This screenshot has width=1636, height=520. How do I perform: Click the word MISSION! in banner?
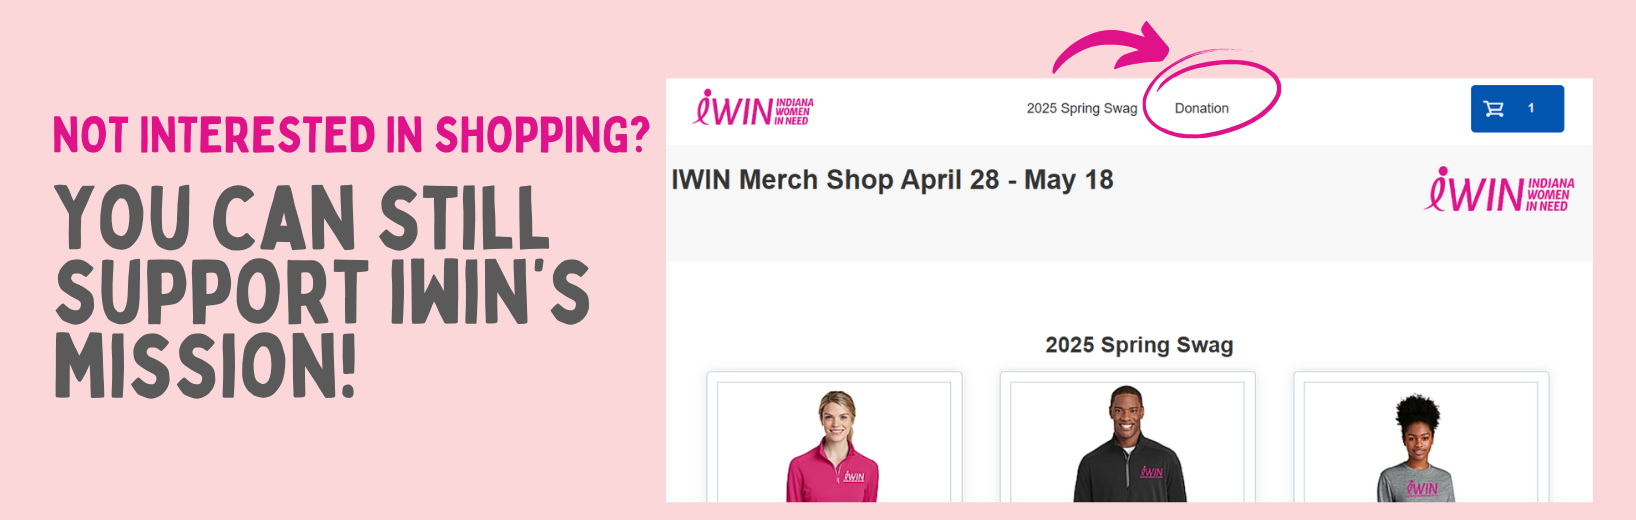206,366
